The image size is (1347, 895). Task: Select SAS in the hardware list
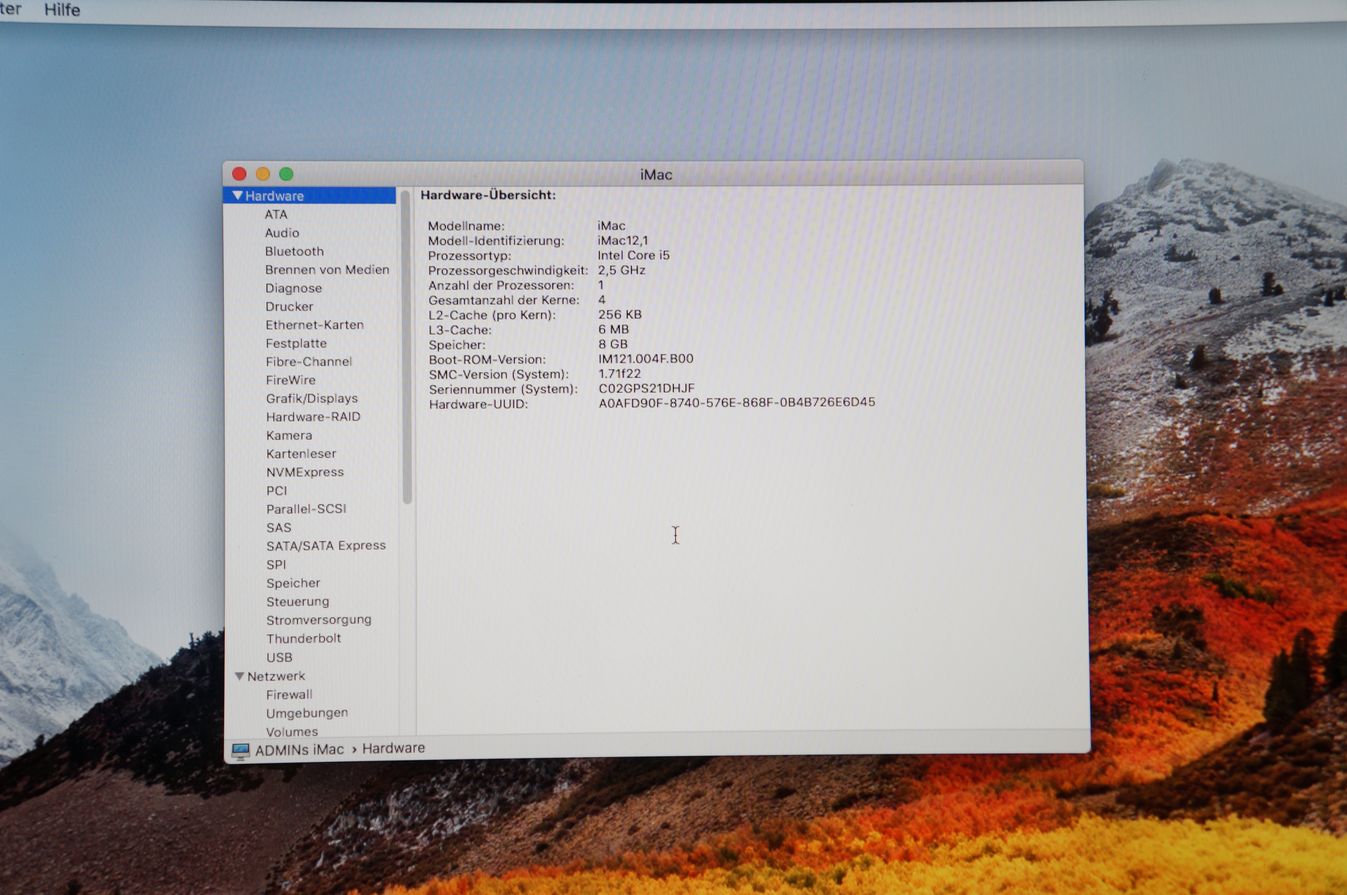pyautogui.click(x=279, y=528)
